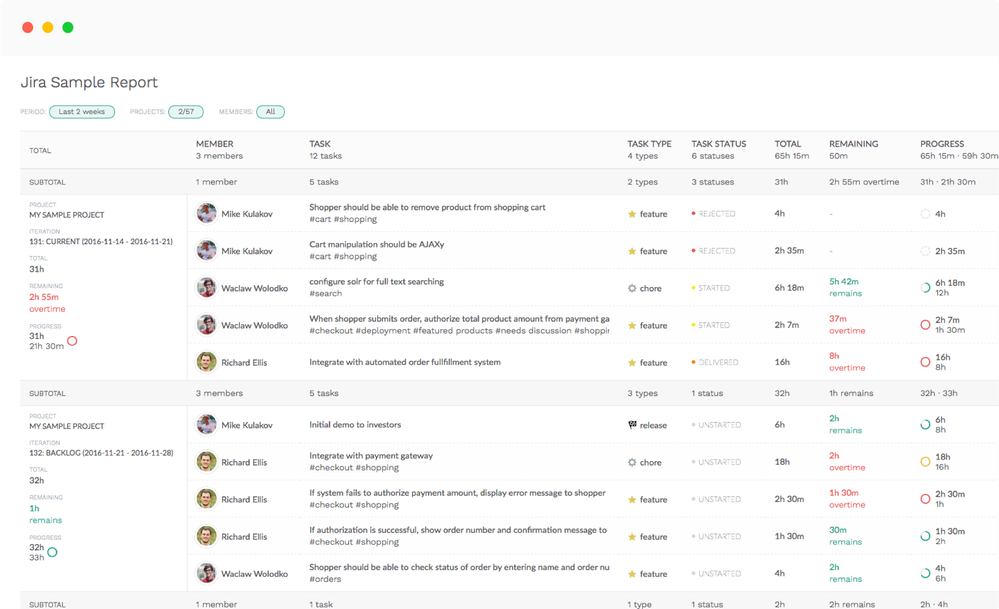The height and width of the screenshot is (609, 999).
Task: Click the TASK TYPE column header
Action: (649, 144)
